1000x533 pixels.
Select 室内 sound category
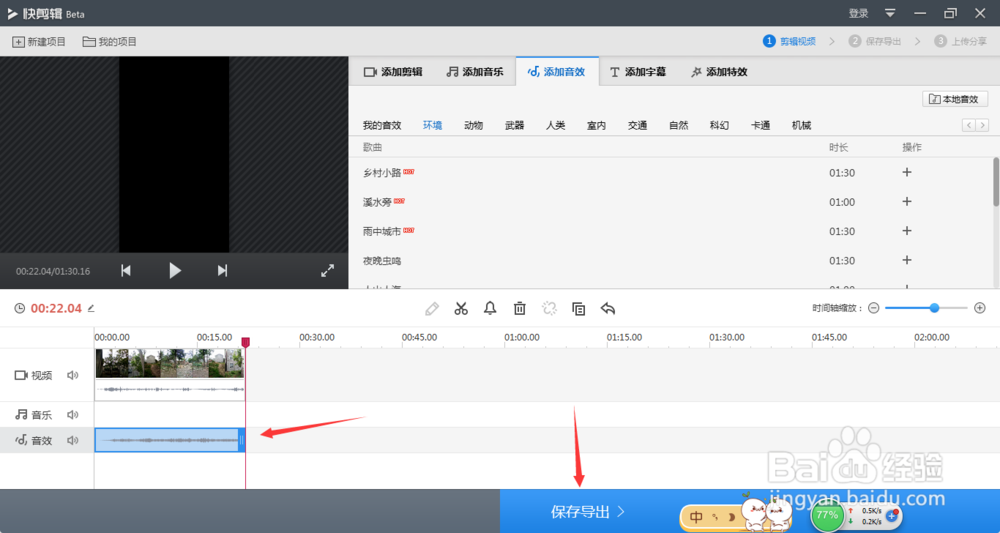coord(596,126)
